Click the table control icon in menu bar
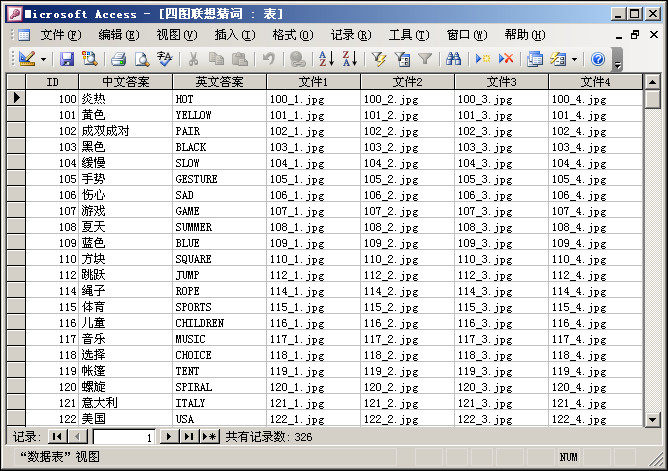668x471 pixels. pyautogui.click(x=24, y=35)
